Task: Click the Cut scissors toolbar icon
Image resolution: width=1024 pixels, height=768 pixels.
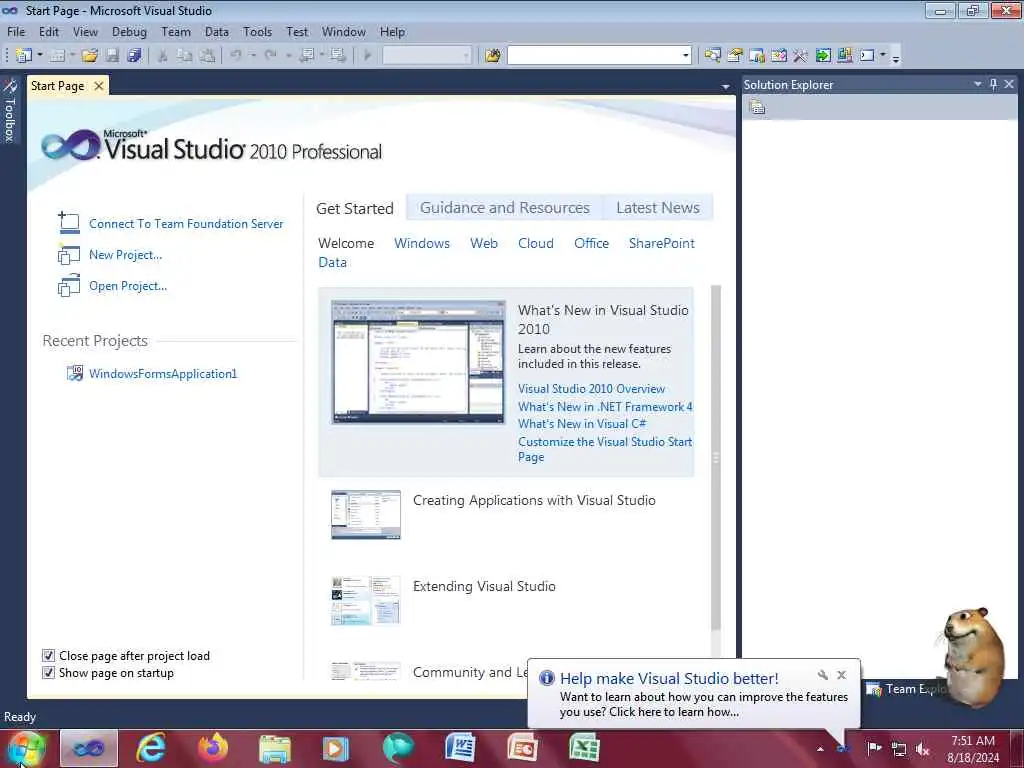Action: pos(163,56)
